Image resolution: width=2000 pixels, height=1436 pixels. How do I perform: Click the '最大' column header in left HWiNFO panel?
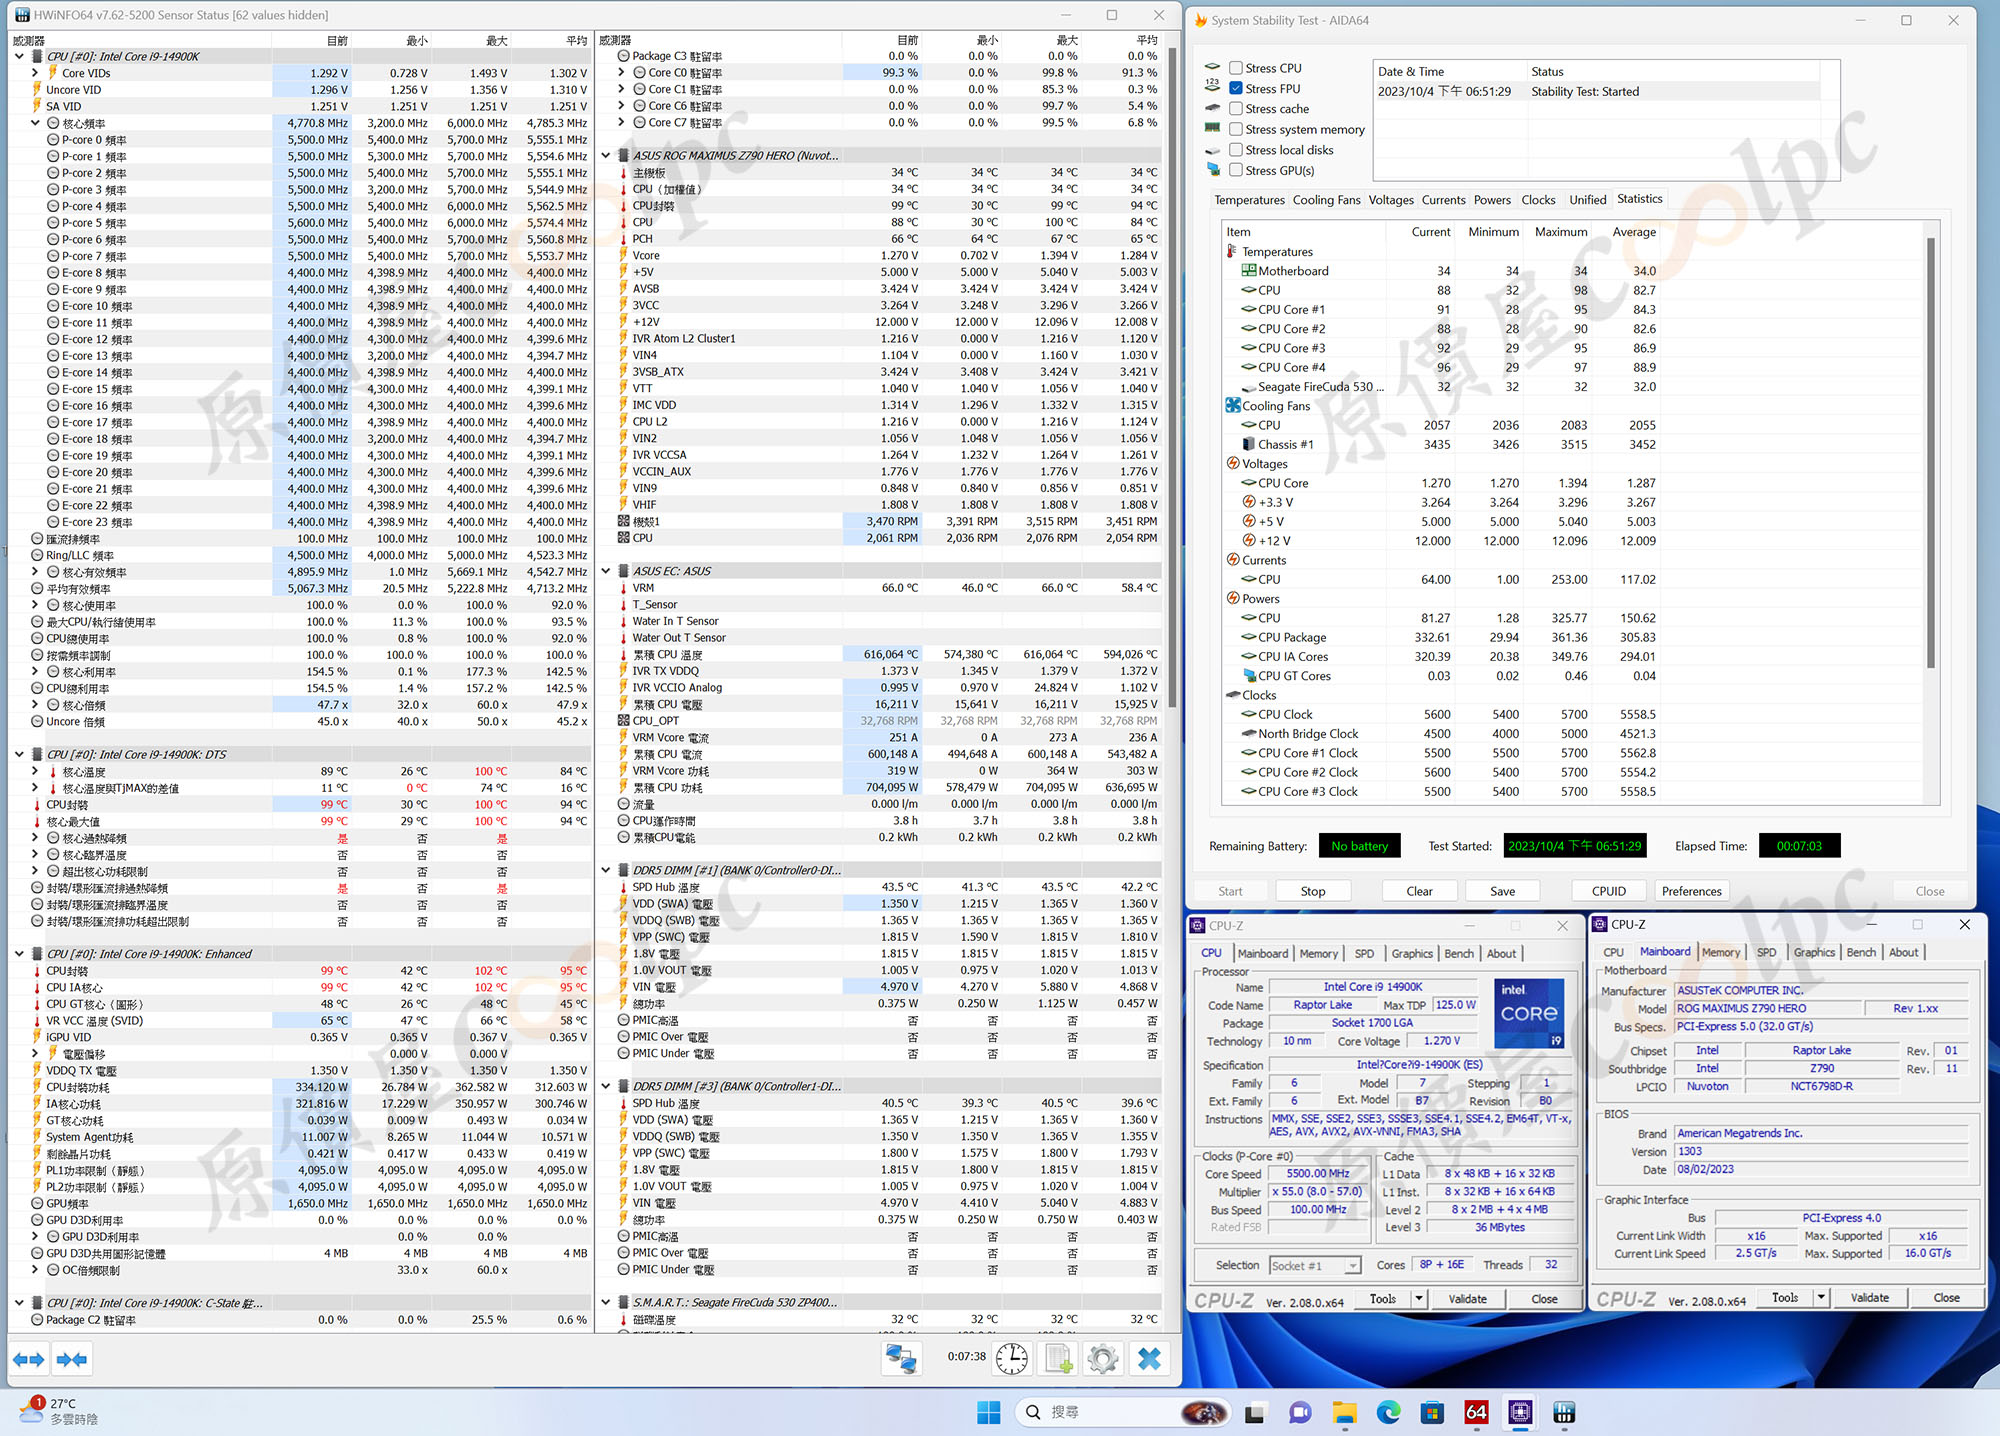point(497,41)
